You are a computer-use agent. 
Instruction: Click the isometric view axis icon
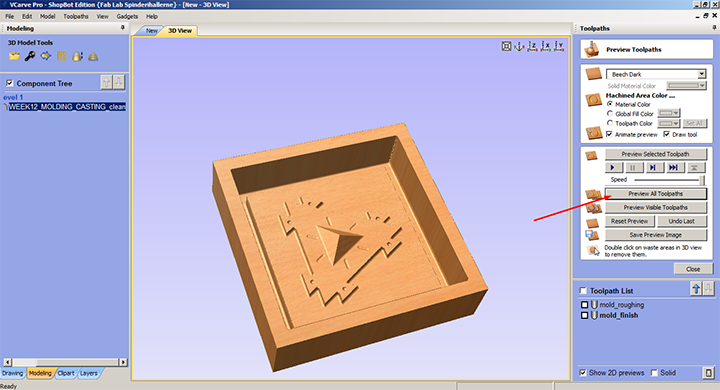519,46
